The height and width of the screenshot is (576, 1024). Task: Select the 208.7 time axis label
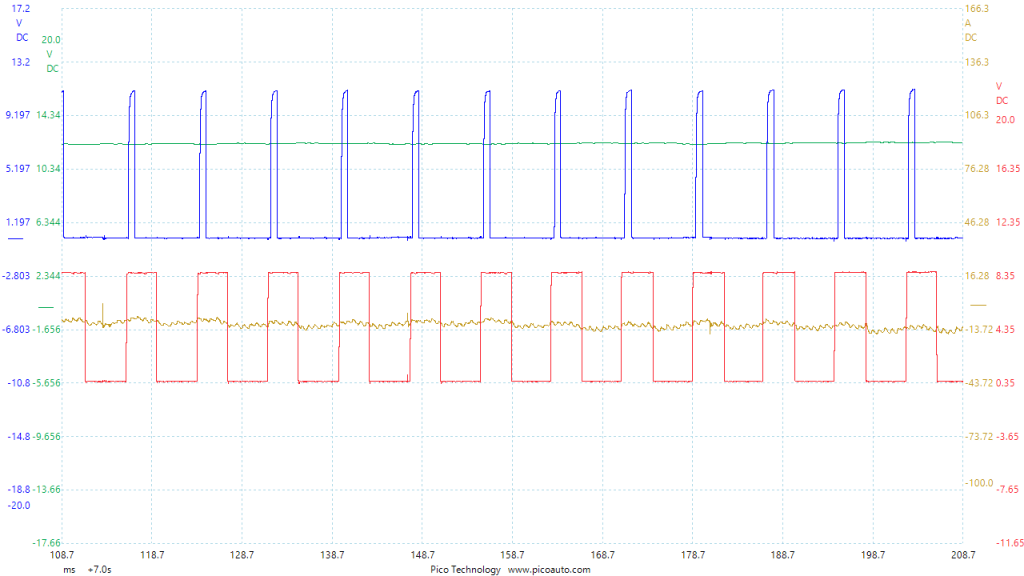[x=961, y=553]
